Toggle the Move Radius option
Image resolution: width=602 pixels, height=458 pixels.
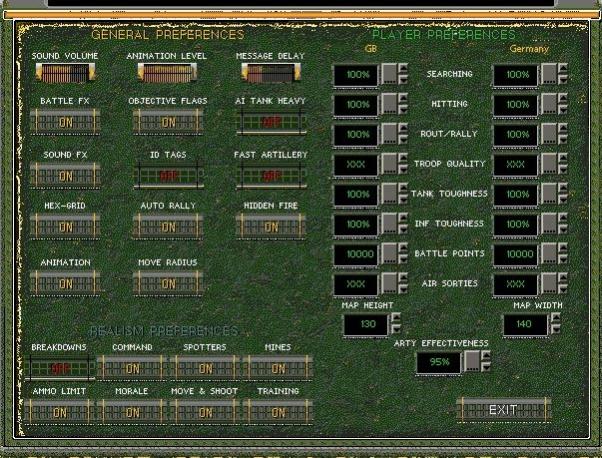pos(167,283)
